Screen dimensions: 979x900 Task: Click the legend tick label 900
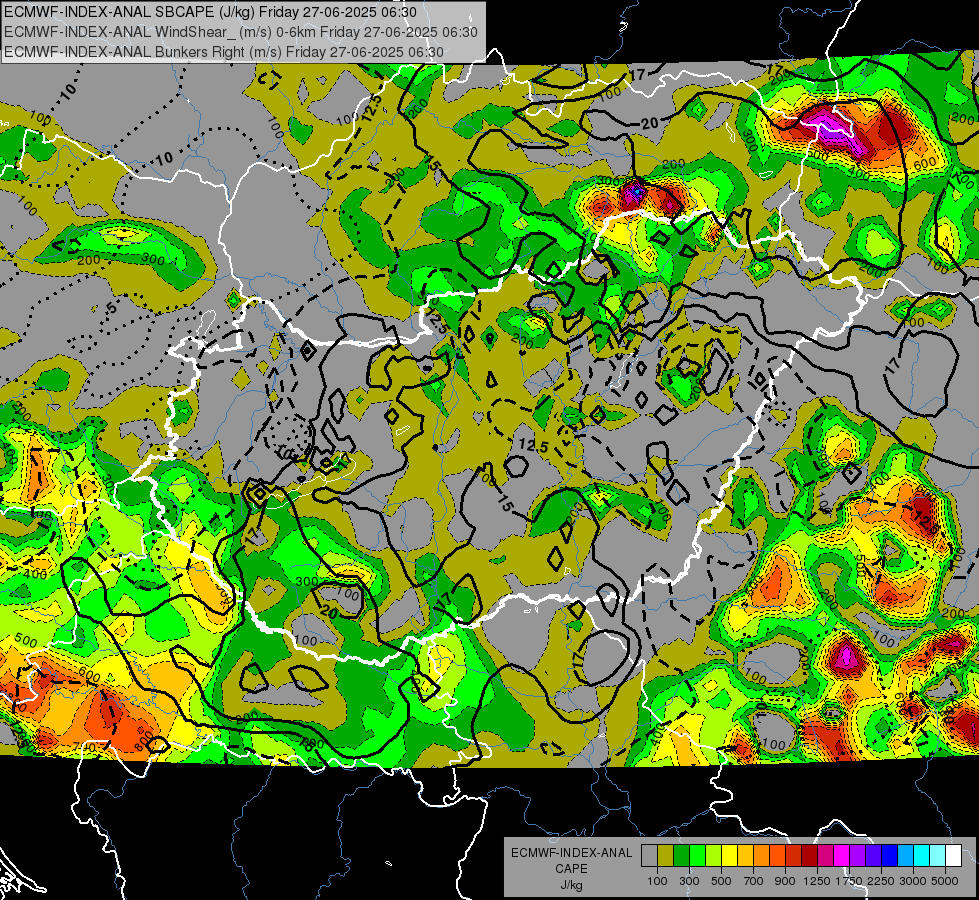click(x=785, y=881)
